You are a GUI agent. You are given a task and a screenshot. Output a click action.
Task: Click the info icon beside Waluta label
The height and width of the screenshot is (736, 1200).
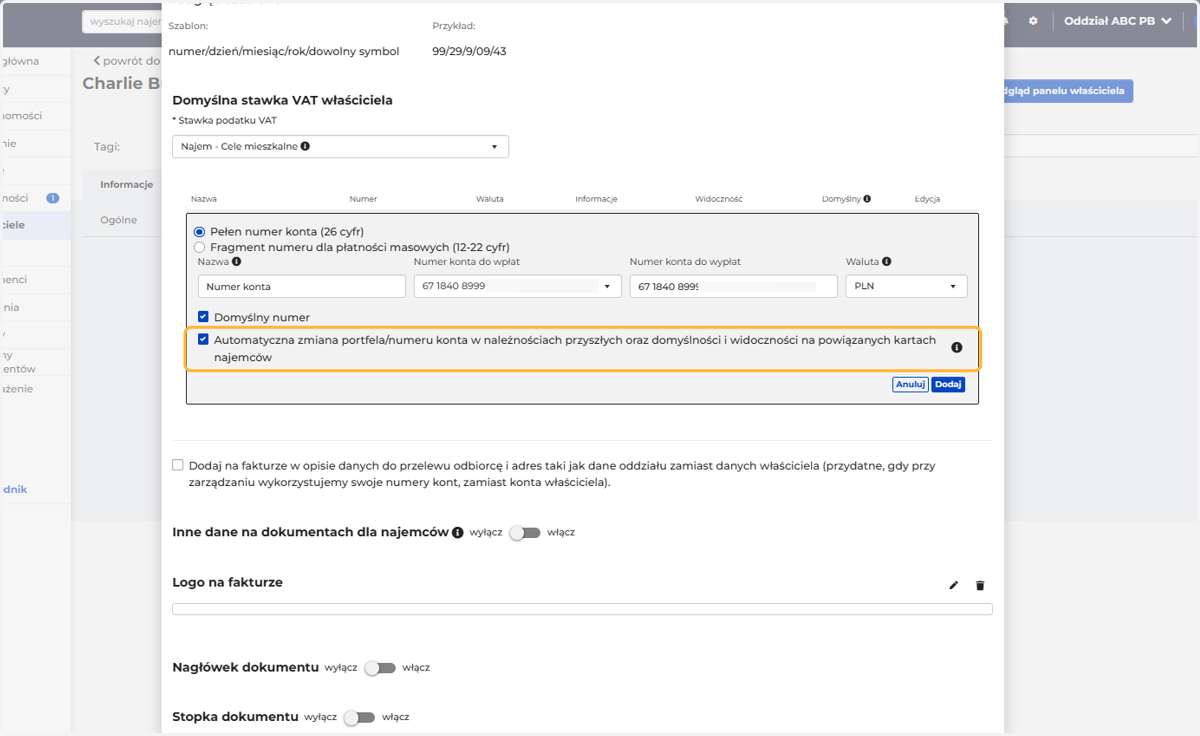pos(887,262)
